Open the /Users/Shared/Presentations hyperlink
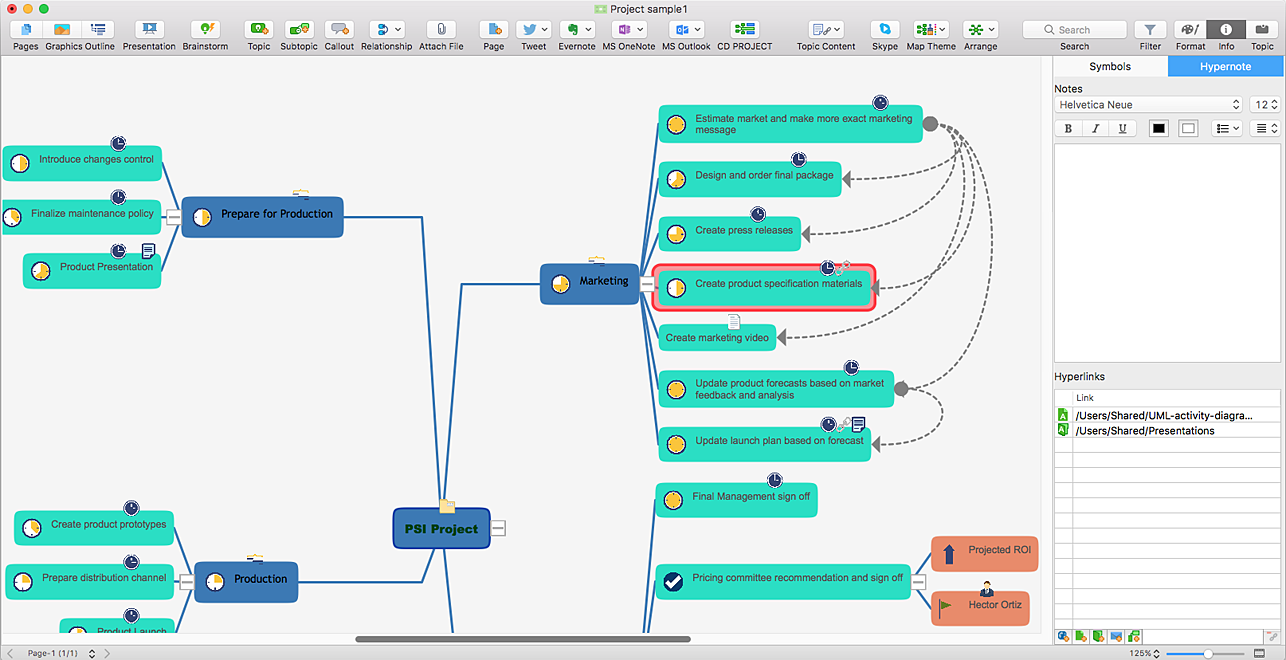 click(x=1145, y=431)
